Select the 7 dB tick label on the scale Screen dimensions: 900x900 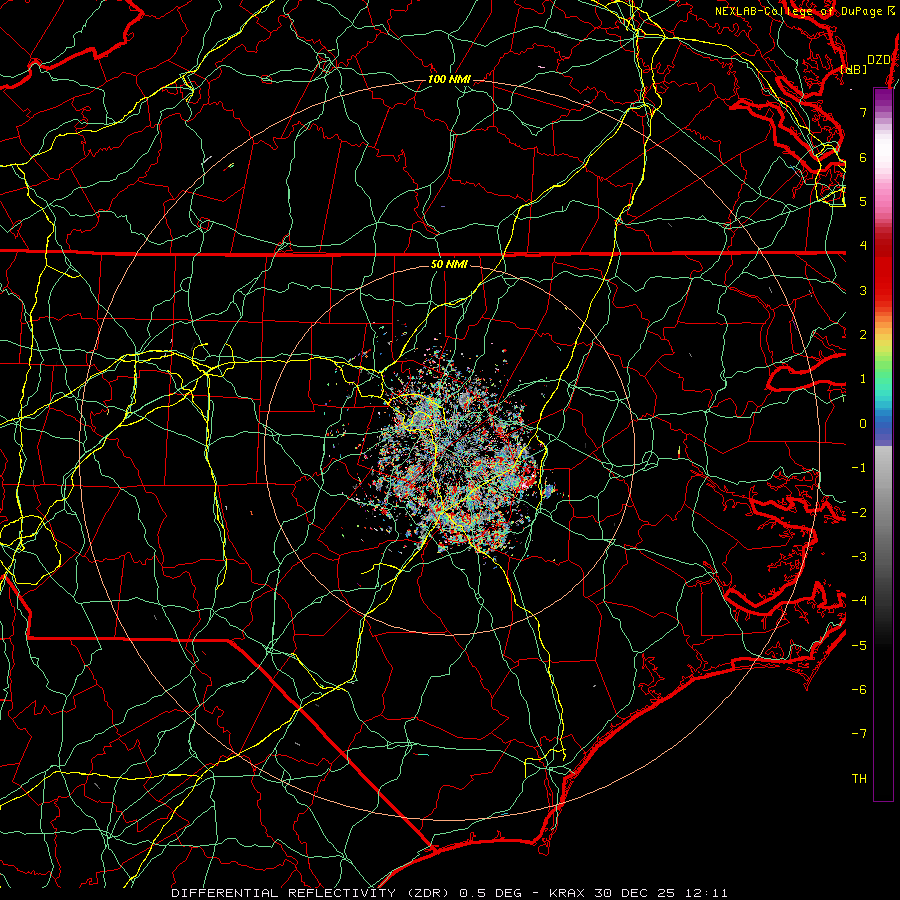(863, 112)
